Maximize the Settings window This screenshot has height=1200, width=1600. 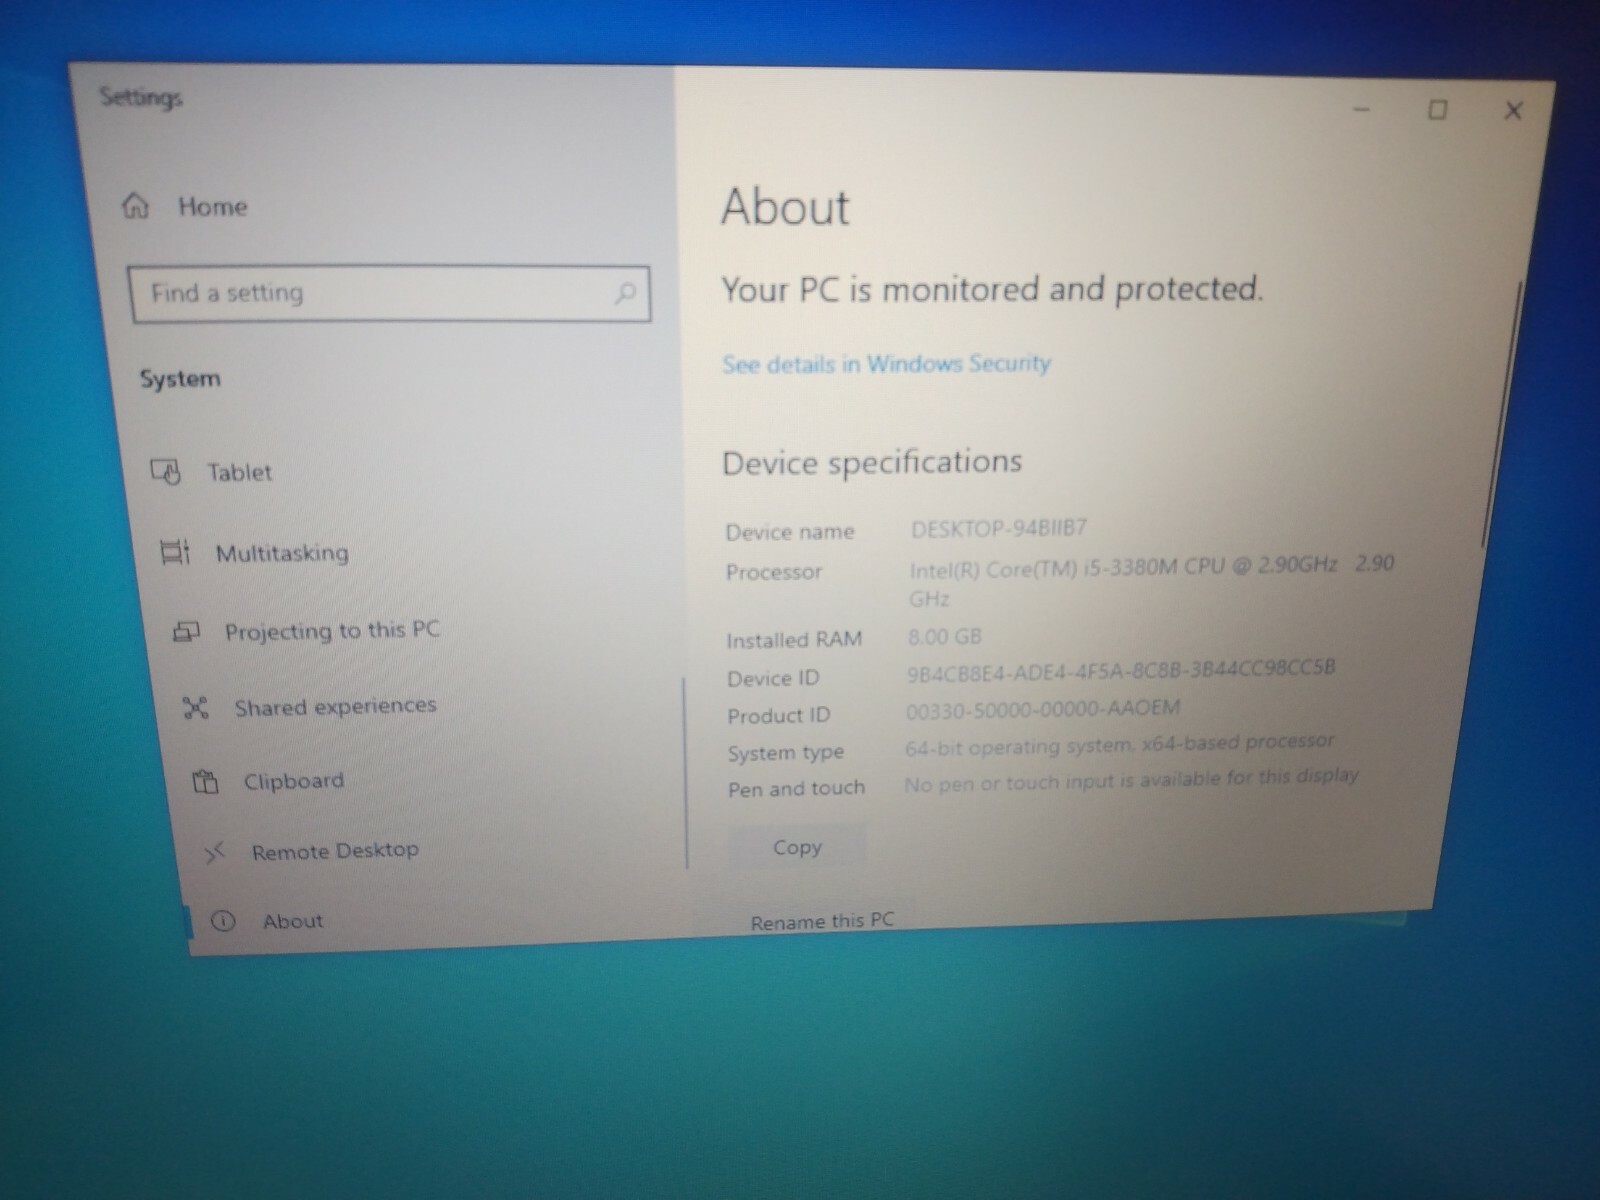1437,109
